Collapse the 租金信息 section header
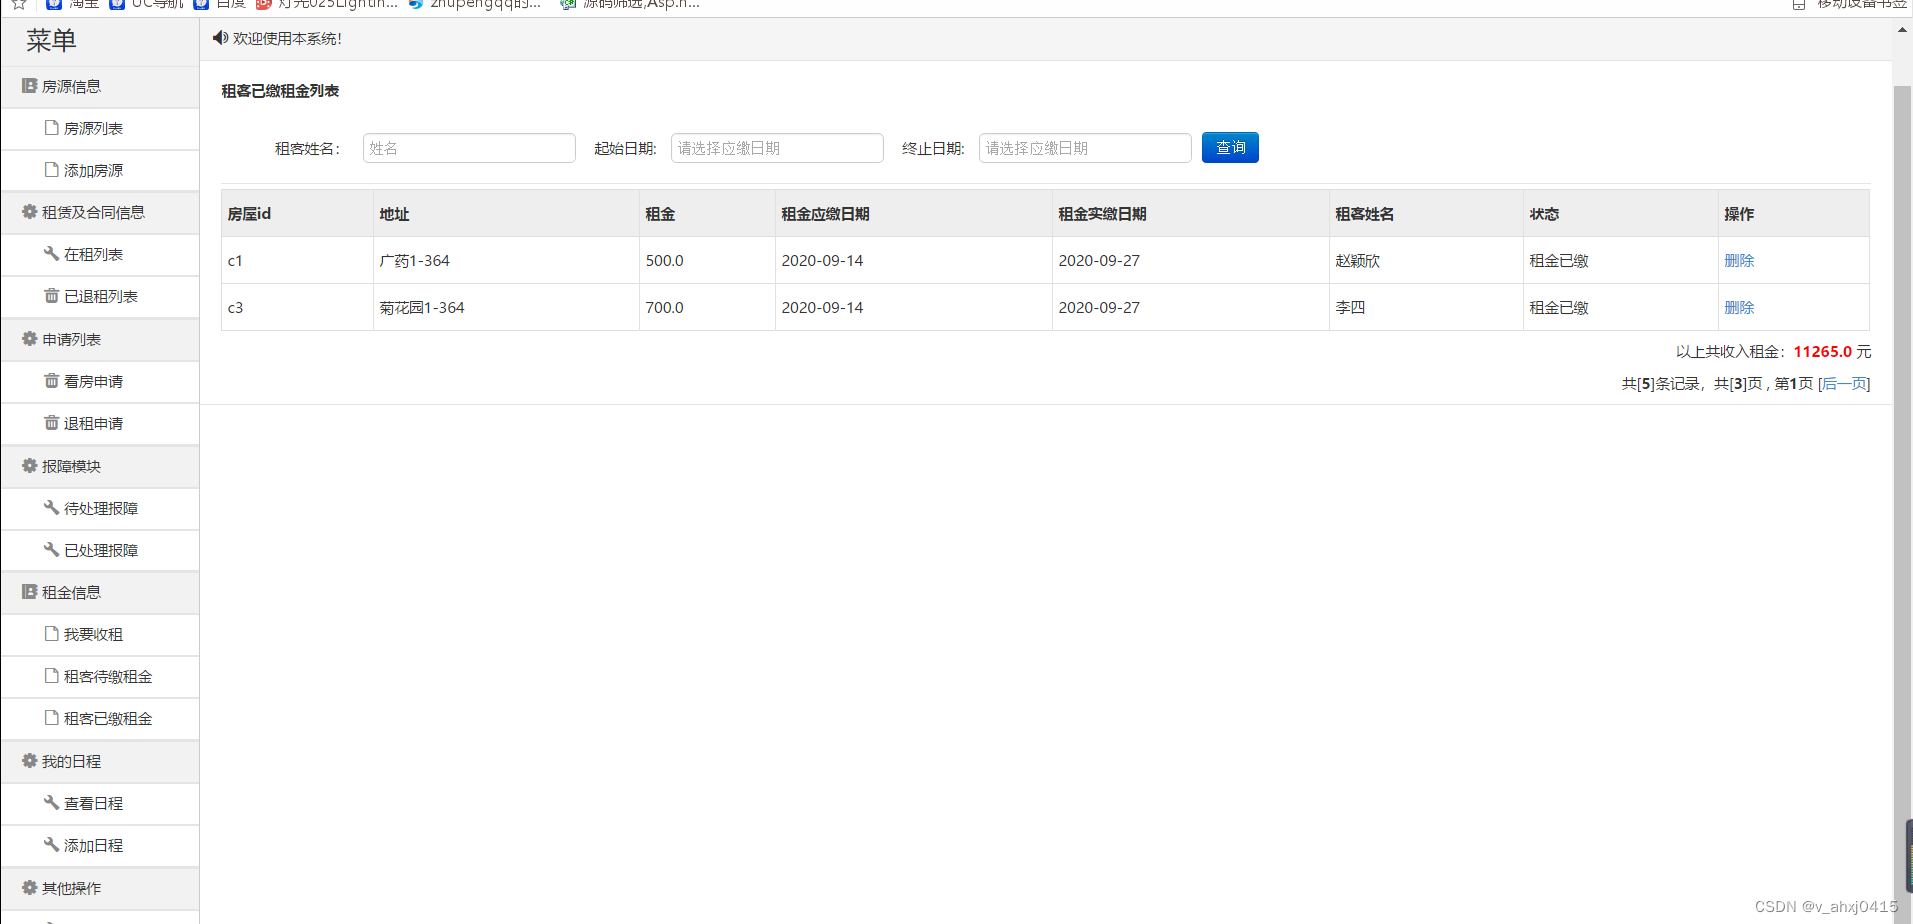This screenshot has height=924, width=1913. (100, 593)
